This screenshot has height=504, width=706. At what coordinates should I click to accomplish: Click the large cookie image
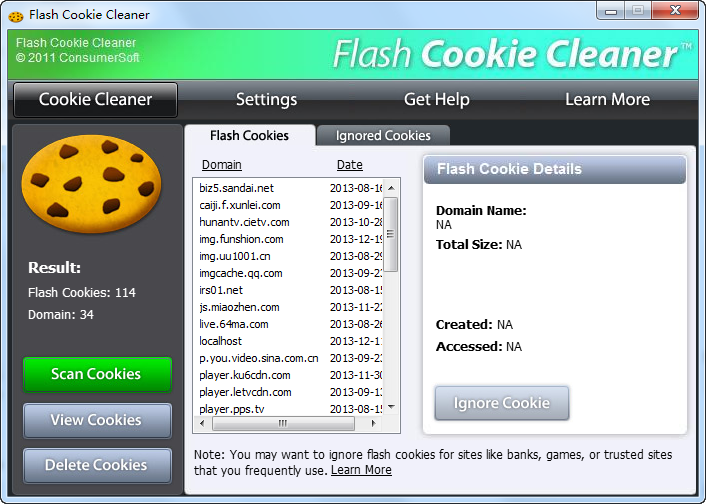click(91, 184)
